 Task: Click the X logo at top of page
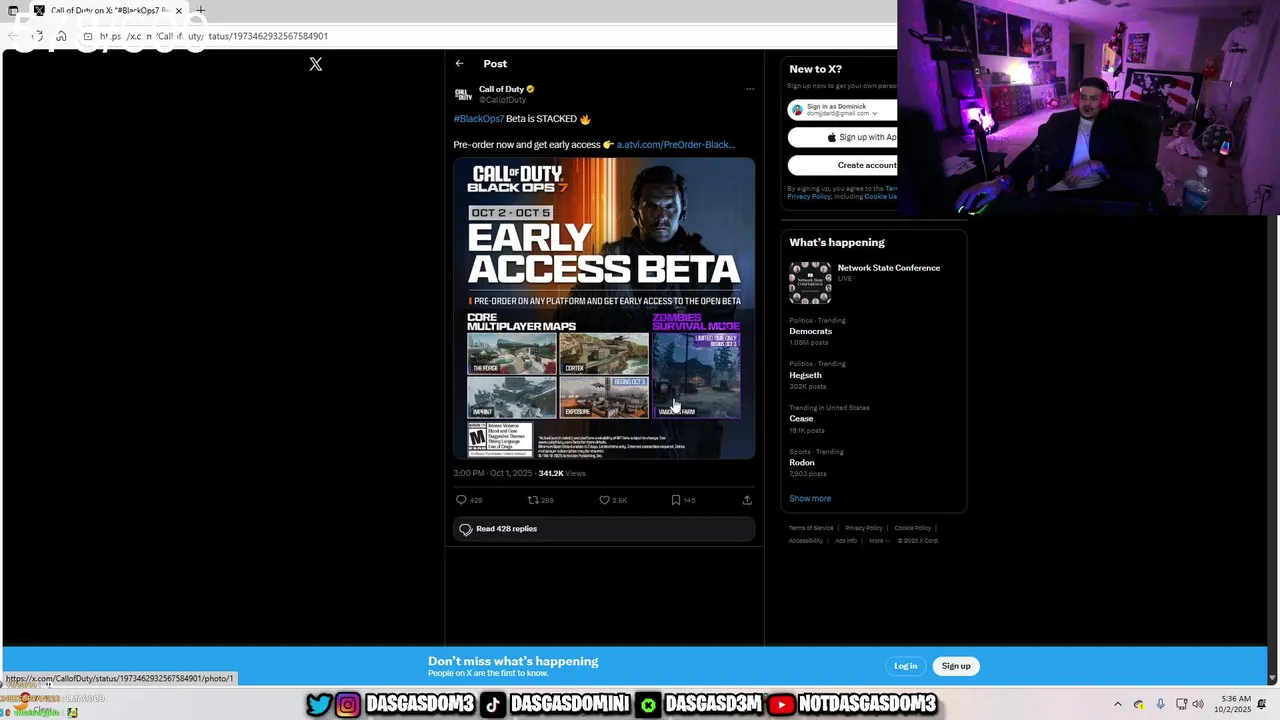coord(316,64)
